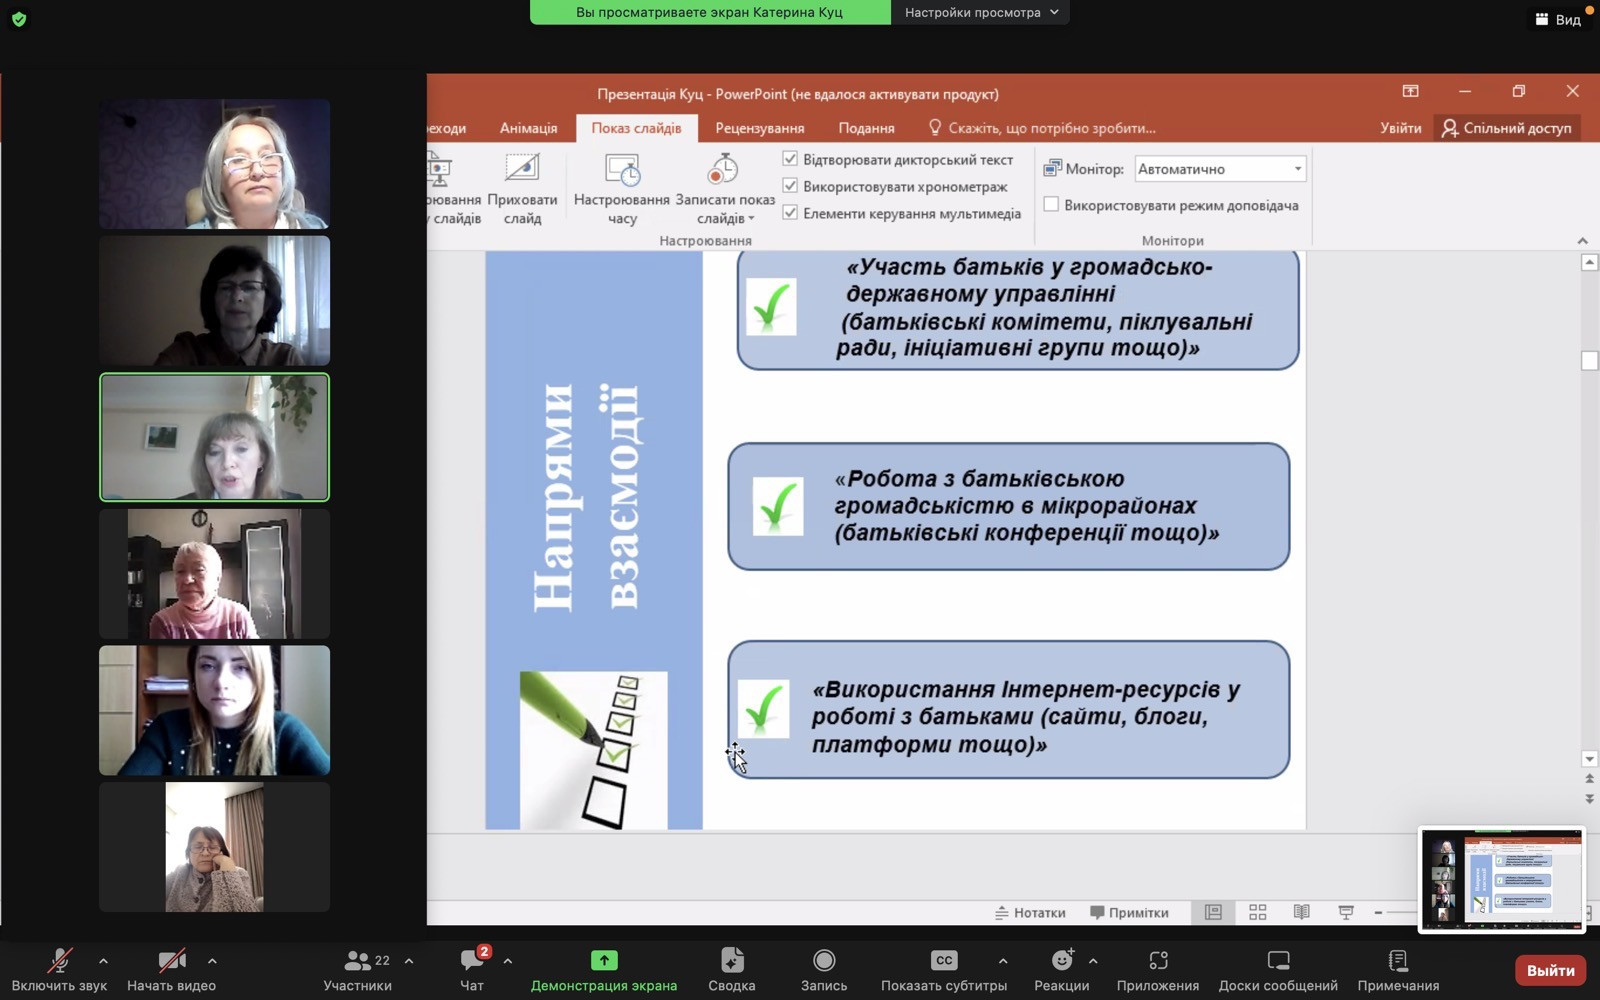Collapse the PowerPoint ribbon
Viewport: 1600px width, 1000px height.
pyautogui.click(x=1582, y=241)
